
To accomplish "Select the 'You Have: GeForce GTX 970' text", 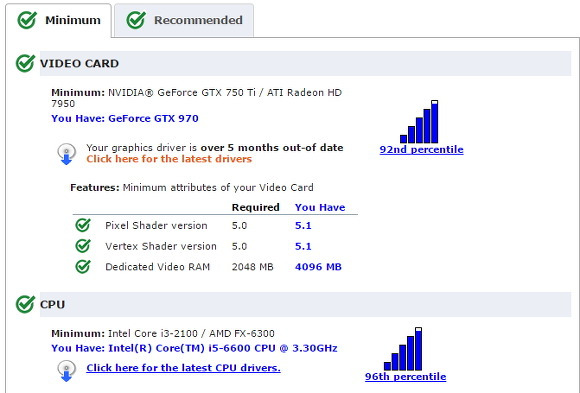I will (x=125, y=118).
